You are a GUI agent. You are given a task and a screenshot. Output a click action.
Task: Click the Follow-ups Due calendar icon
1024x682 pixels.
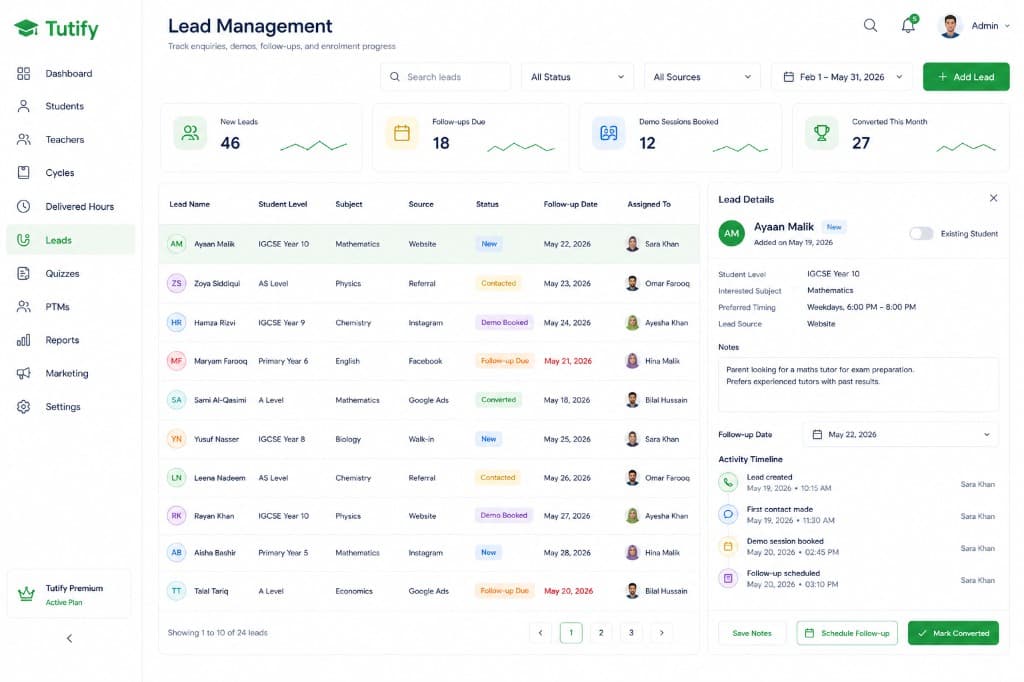(402, 133)
